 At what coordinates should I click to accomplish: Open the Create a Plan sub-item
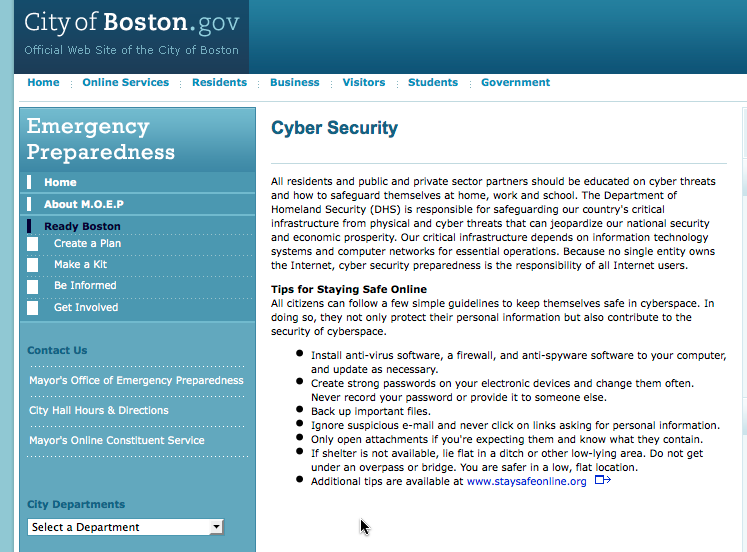pyautogui.click(x=87, y=243)
